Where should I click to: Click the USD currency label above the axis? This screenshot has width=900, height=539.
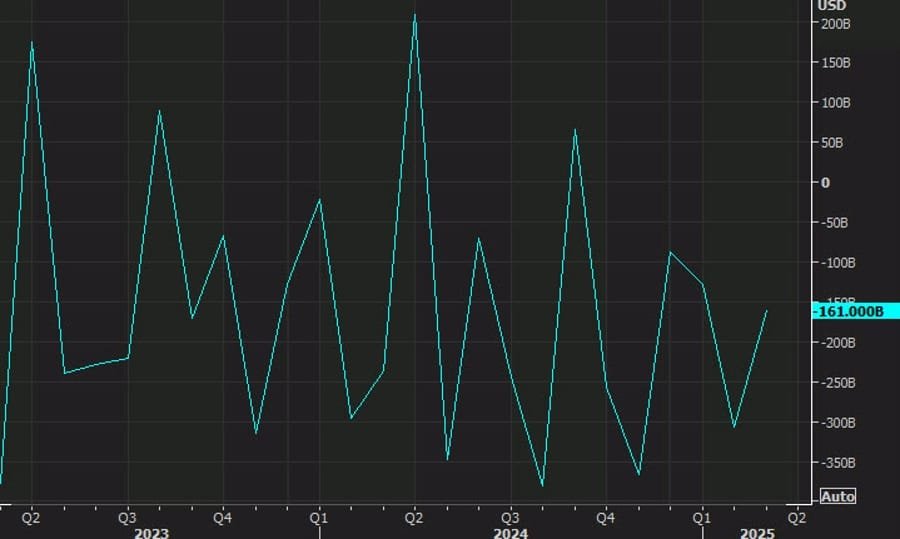pyautogui.click(x=832, y=5)
